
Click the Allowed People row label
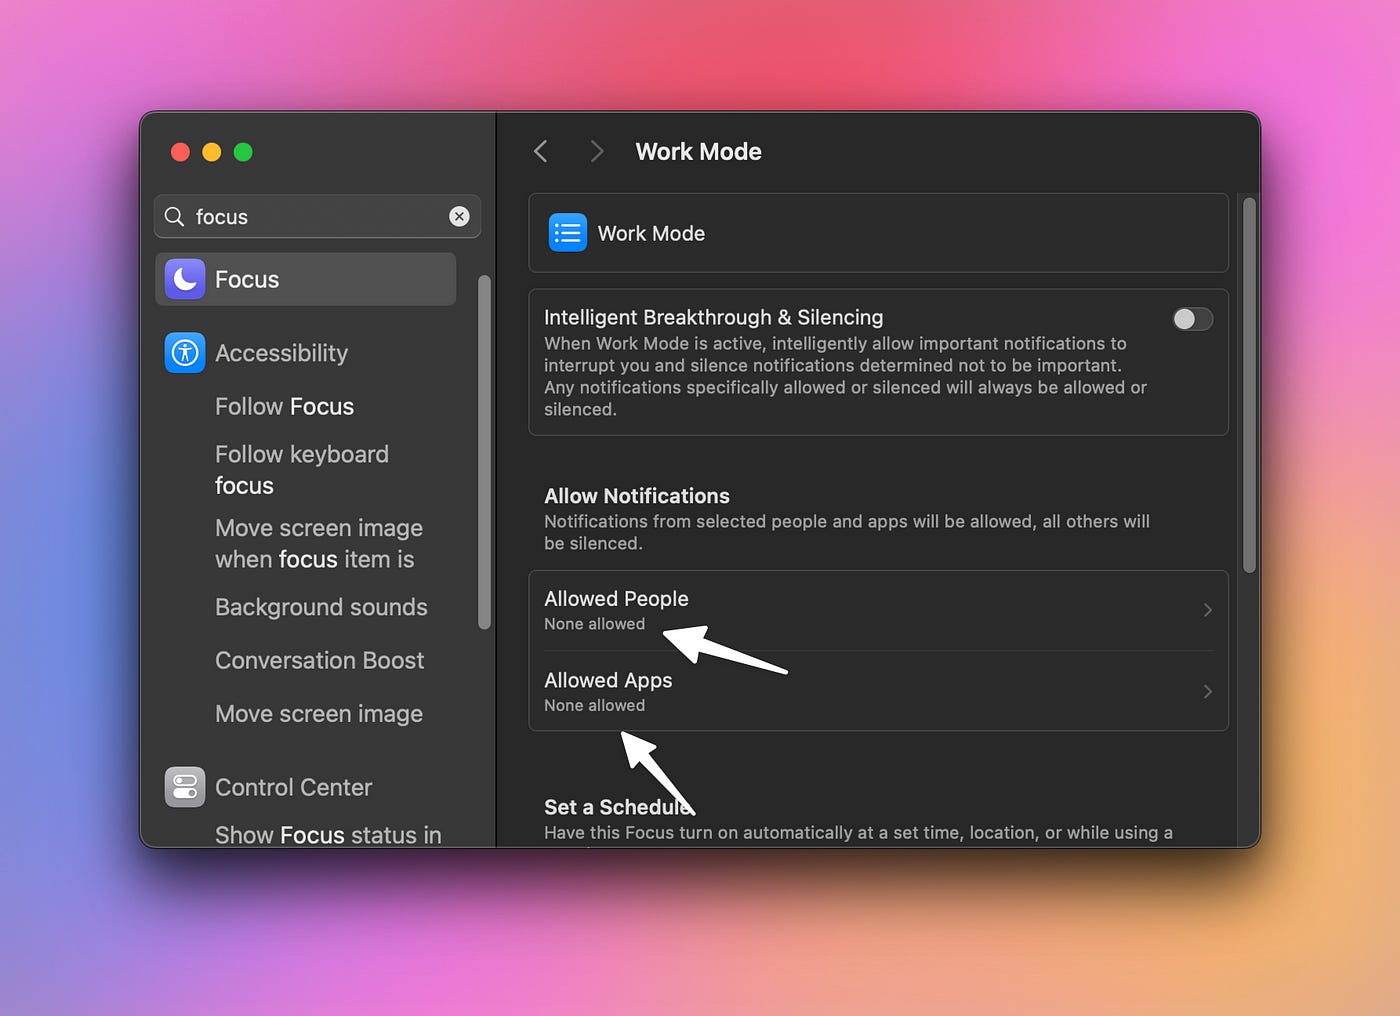click(x=616, y=598)
